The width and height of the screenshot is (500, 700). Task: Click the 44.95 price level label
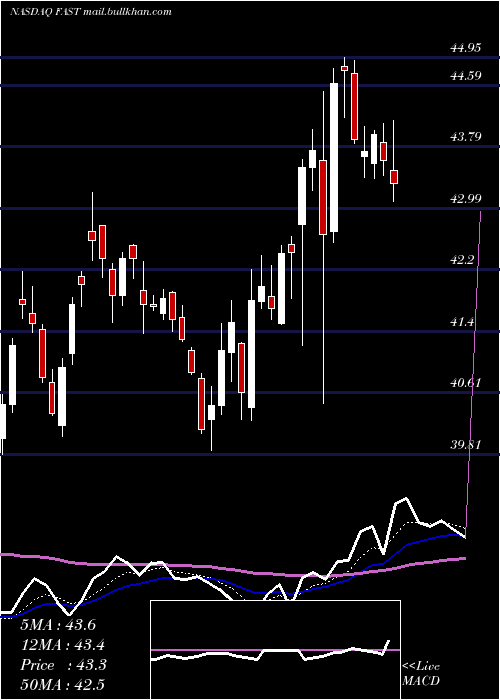click(x=466, y=48)
